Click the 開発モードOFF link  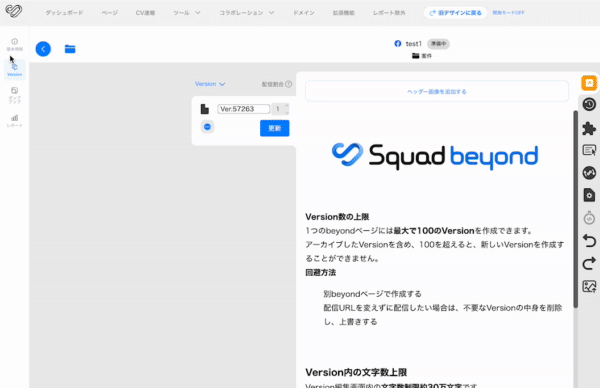(x=509, y=13)
